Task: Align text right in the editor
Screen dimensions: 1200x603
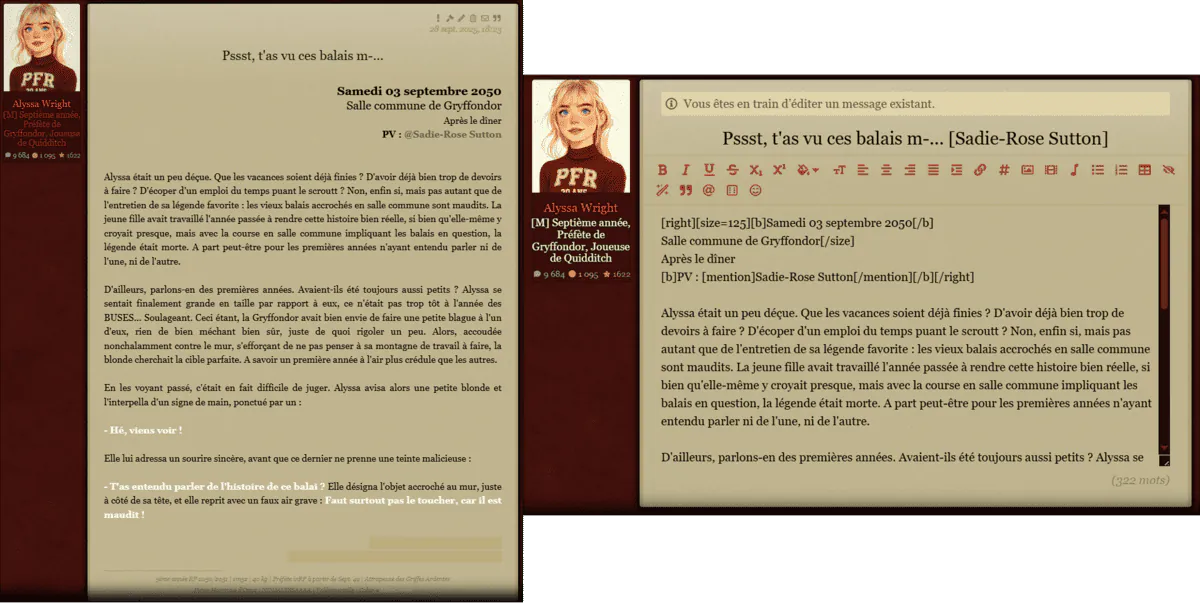Action: [x=910, y=170]
